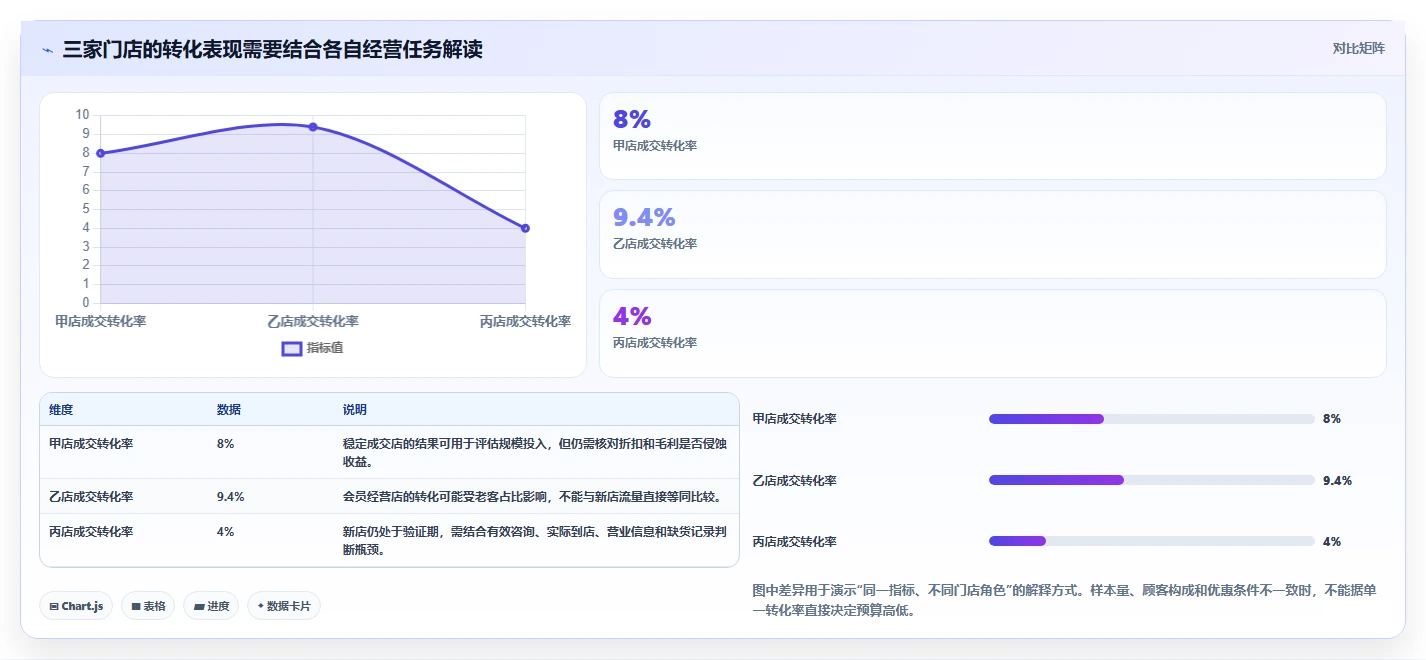Select the 4% 丙店成交转化率 data card
Image resolution: width=1426 pixels, height=660 pixels.
tap(992, 333)
